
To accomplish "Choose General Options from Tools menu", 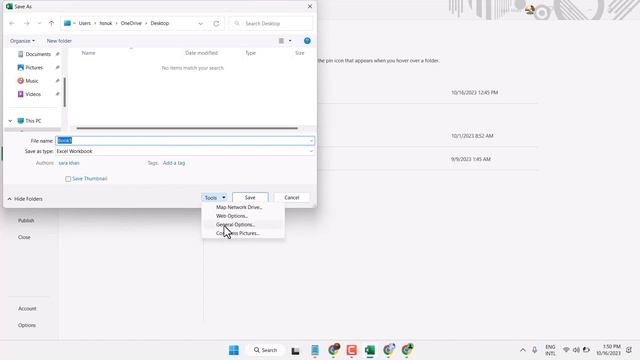I will tap(235, 224).
